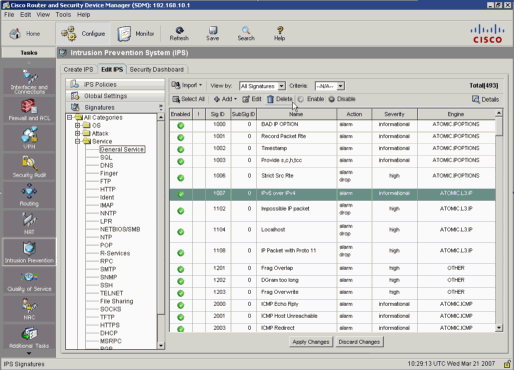Open IPS Policies panel
Image resolution: width=514 pixels, height=370 pixels.
(x=115, y=84)
